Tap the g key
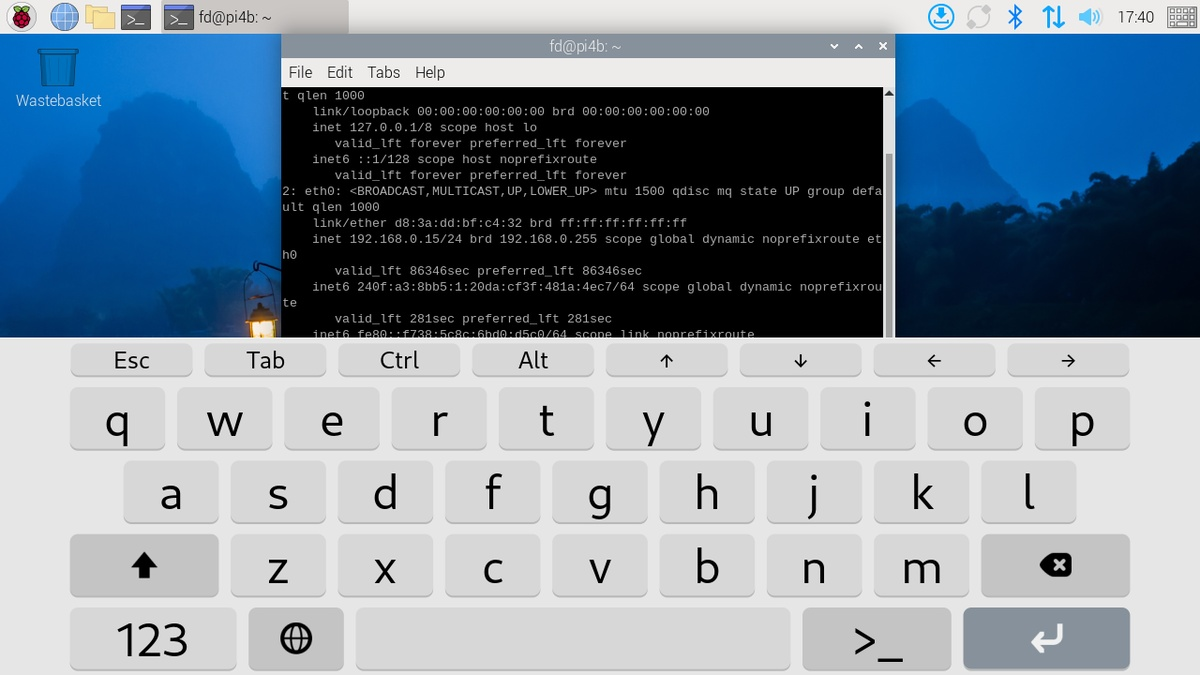 (600, 492)
